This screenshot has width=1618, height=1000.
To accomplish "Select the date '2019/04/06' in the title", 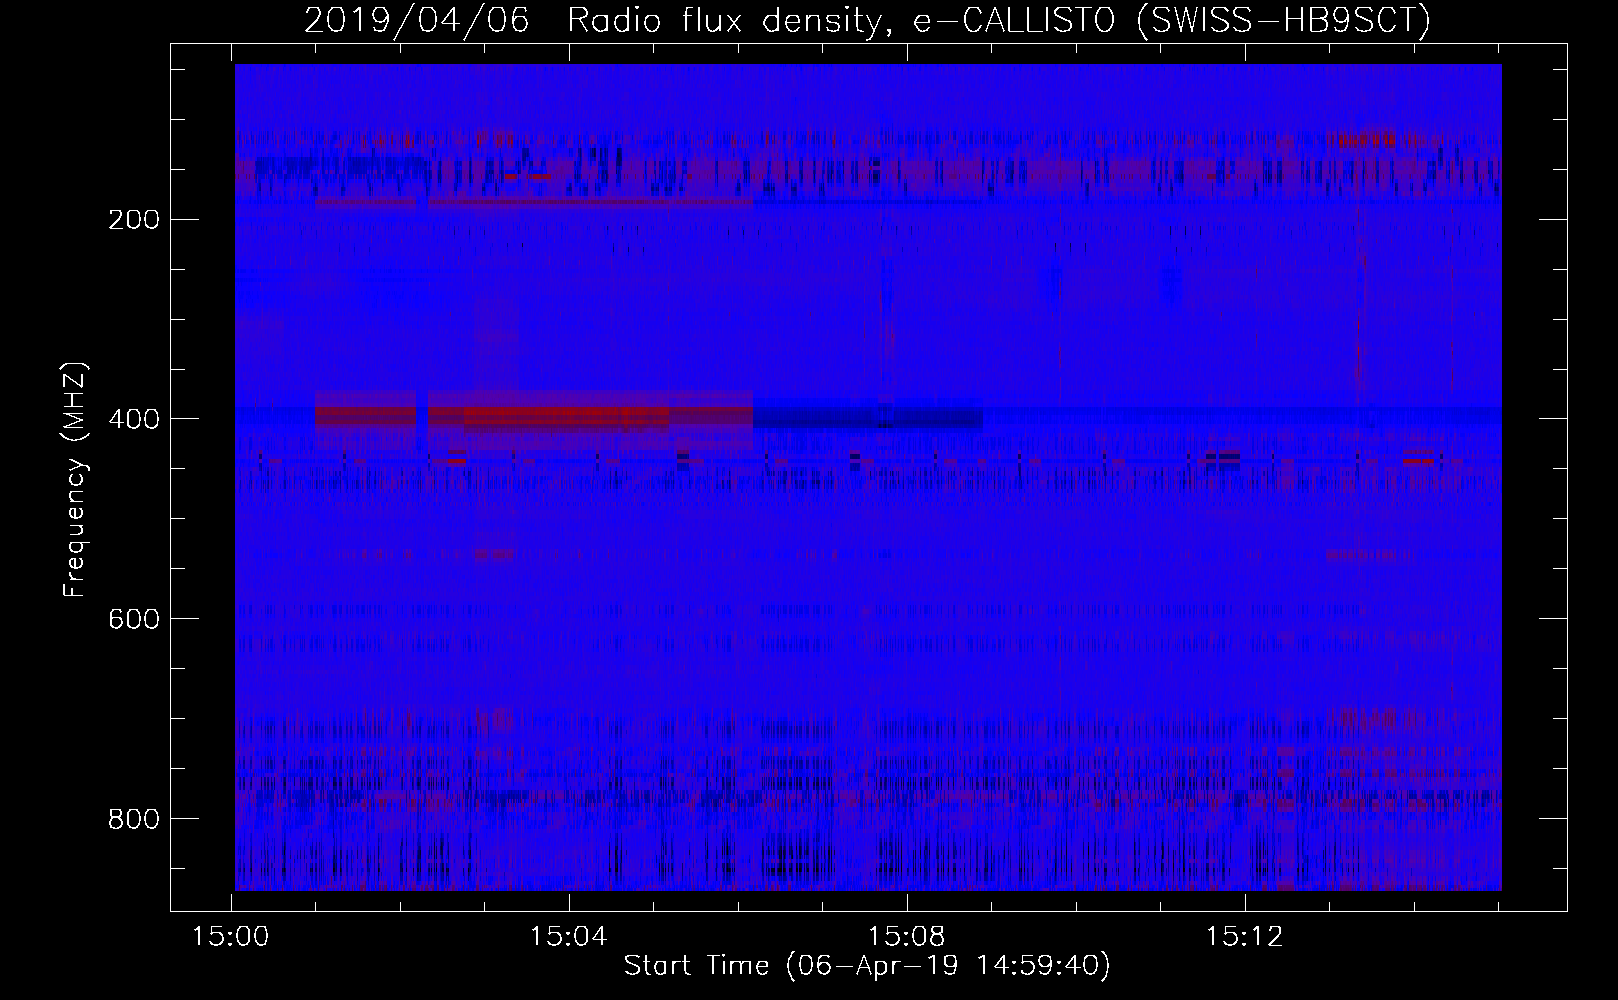I will (x=416, y=21).
